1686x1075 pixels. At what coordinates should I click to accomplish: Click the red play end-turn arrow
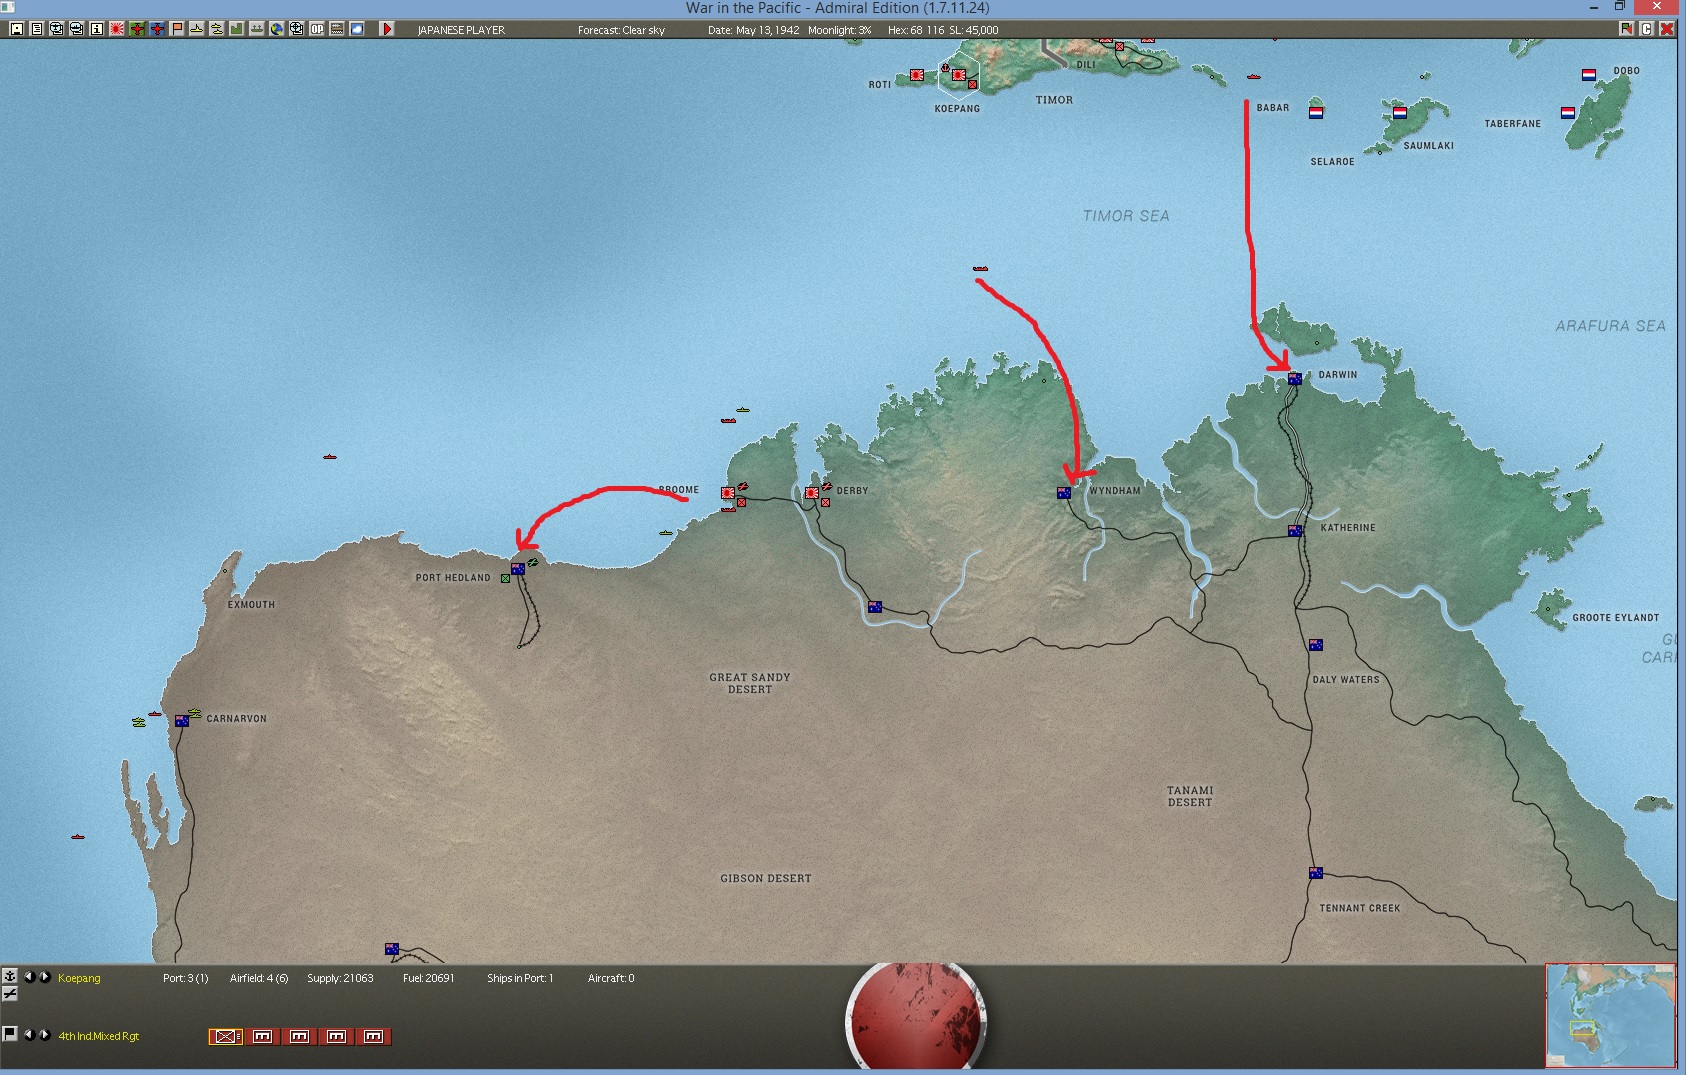coord(387,29)
